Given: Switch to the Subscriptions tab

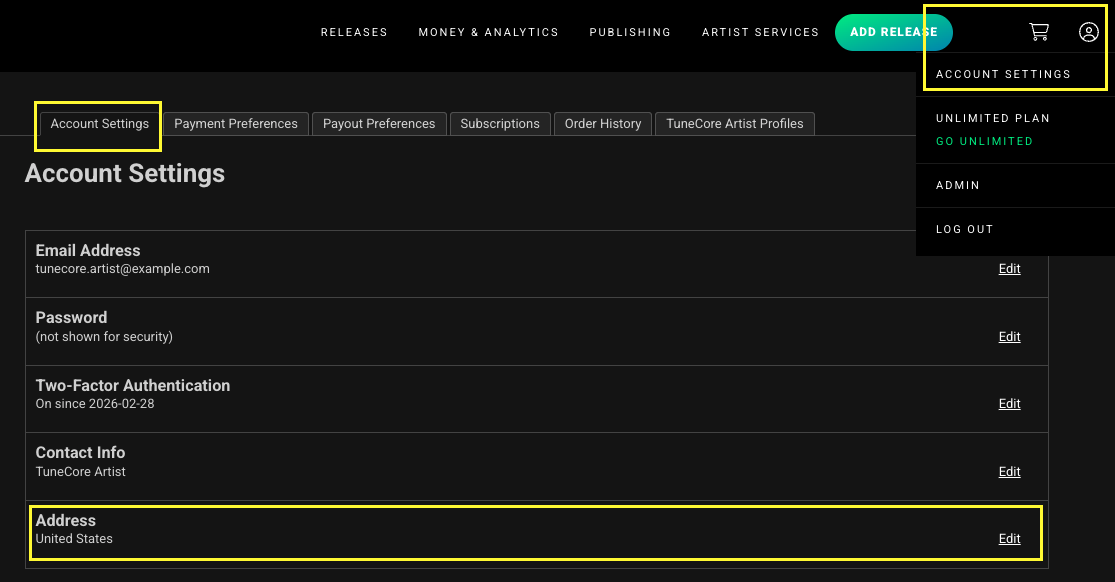Looking at the screenshot, I should coord(500,124).
